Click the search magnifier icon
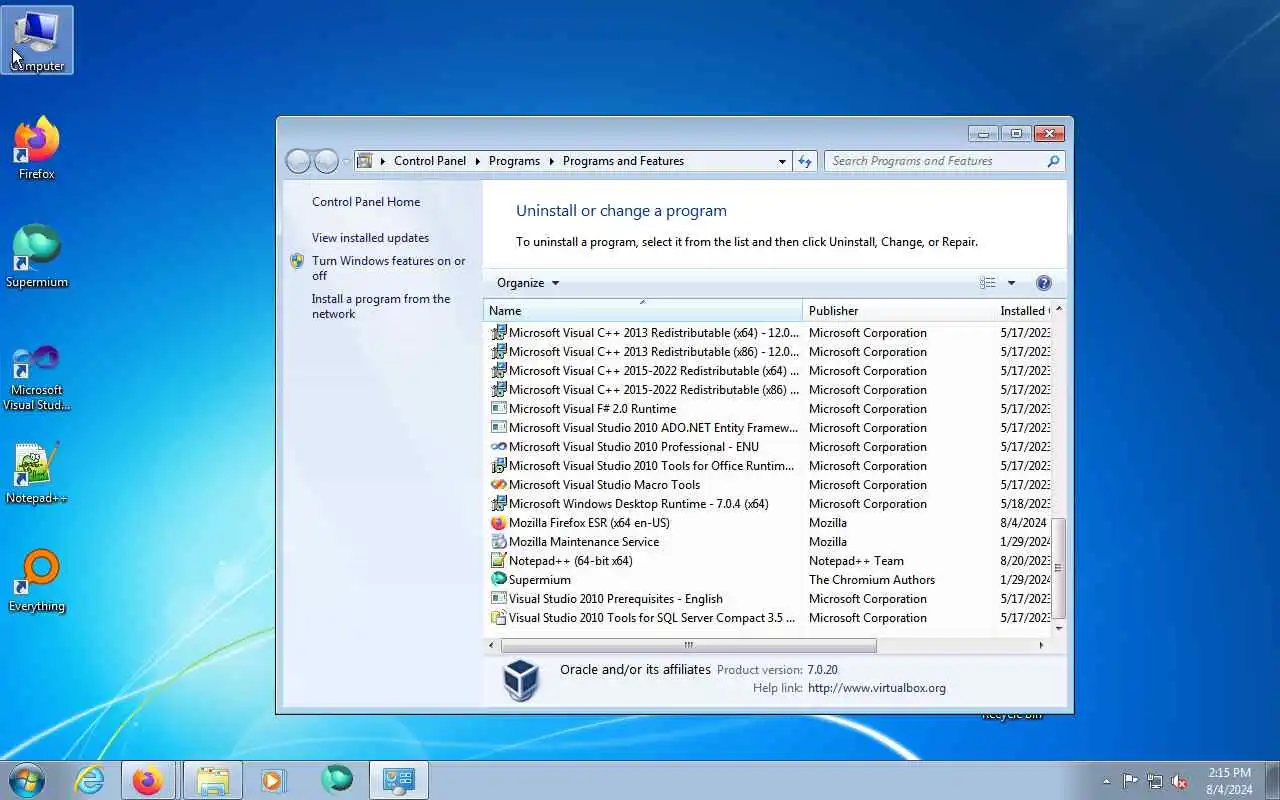The width and height of the screenshot is (1280, 800). click(x=1053, y=161)
